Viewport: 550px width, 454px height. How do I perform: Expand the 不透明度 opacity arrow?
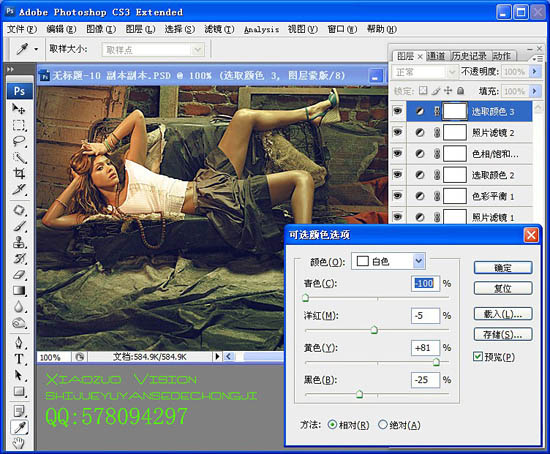[534, 72]
